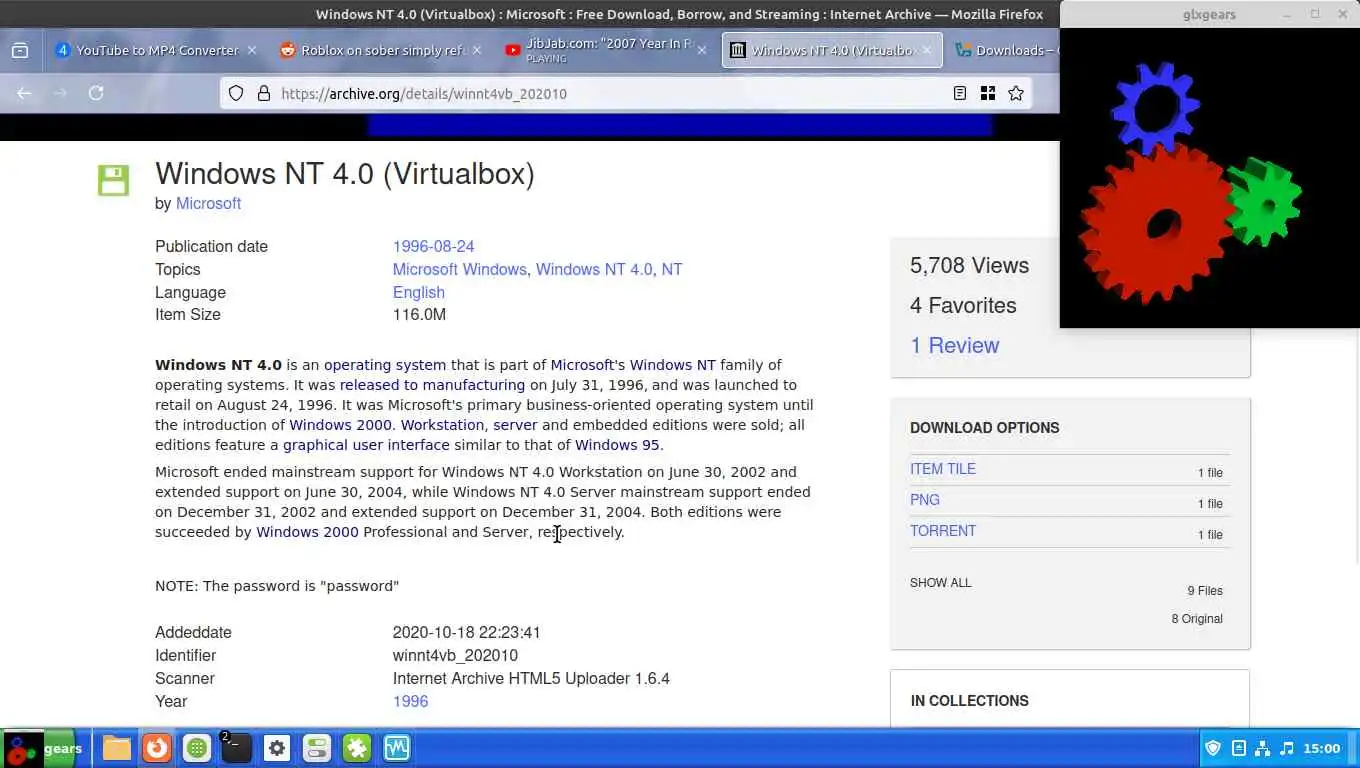Open the Microsoft Windows topic link
The image size is (1360, 768).
point(459,269)
